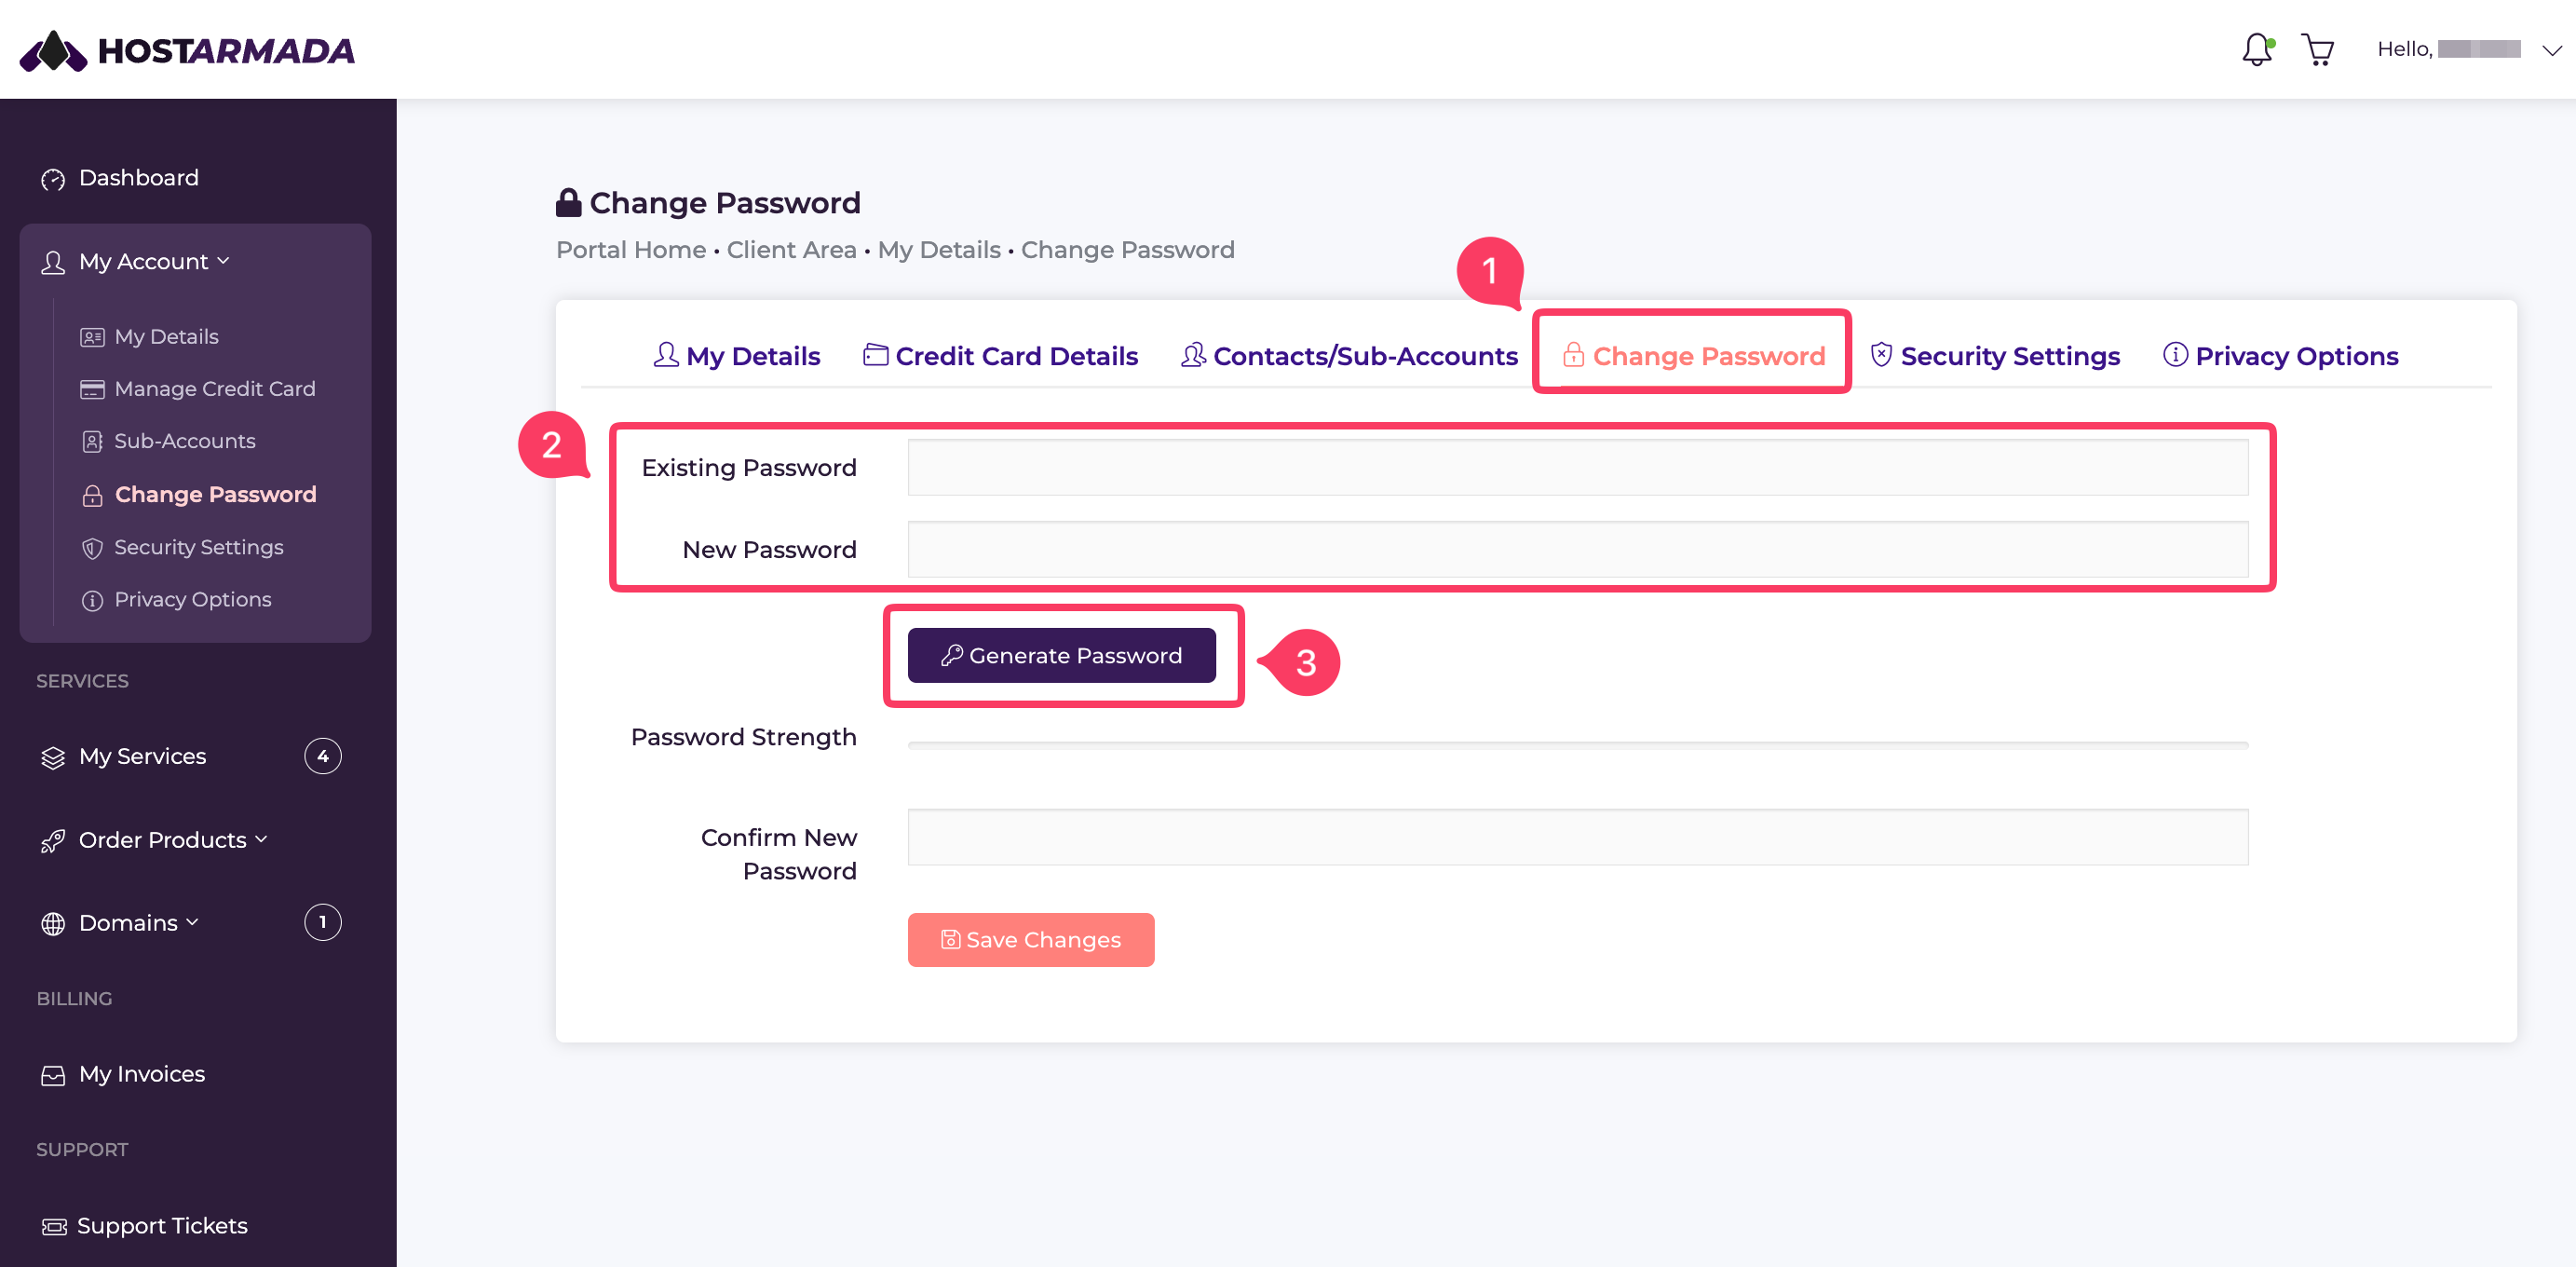The width and height of the screenshot is (2576, 1267).
Task: Focus the Existing Password field
Action: pos(1578,467)
